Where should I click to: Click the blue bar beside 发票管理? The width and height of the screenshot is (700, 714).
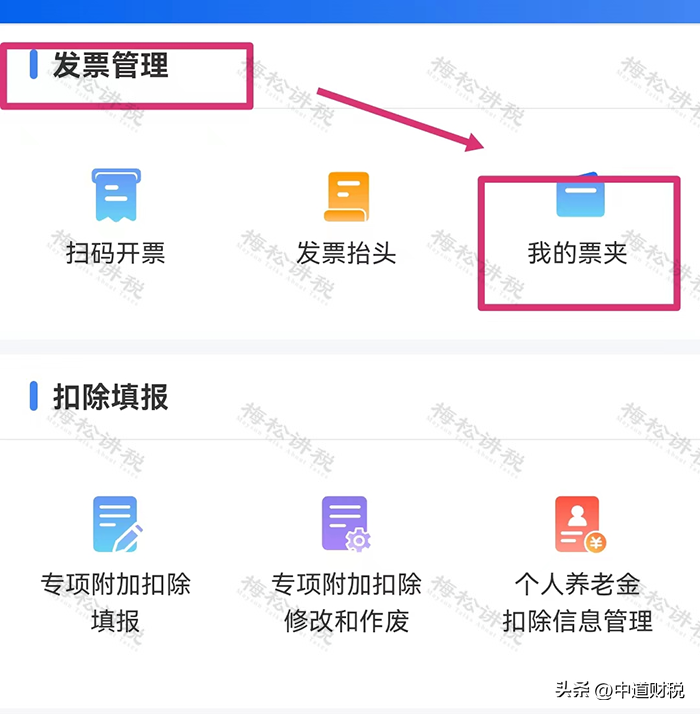tap(33, 65)
